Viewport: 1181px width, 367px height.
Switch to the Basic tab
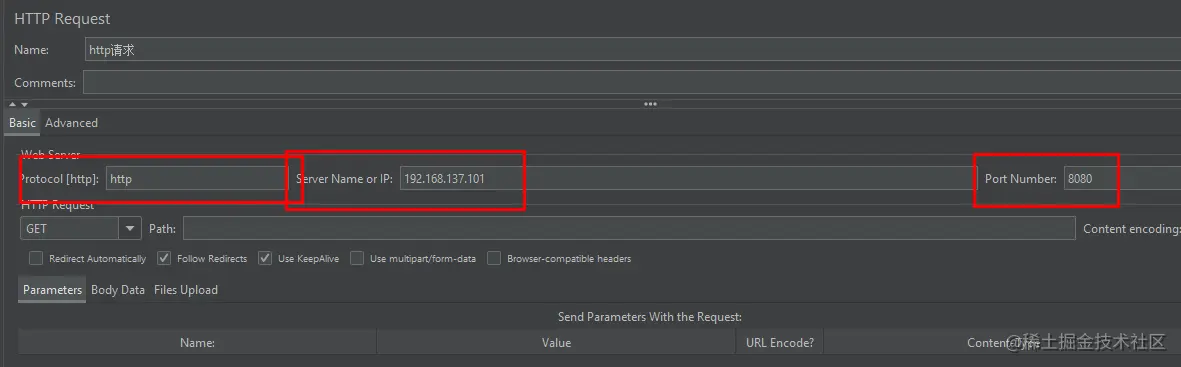pos(23,122)
